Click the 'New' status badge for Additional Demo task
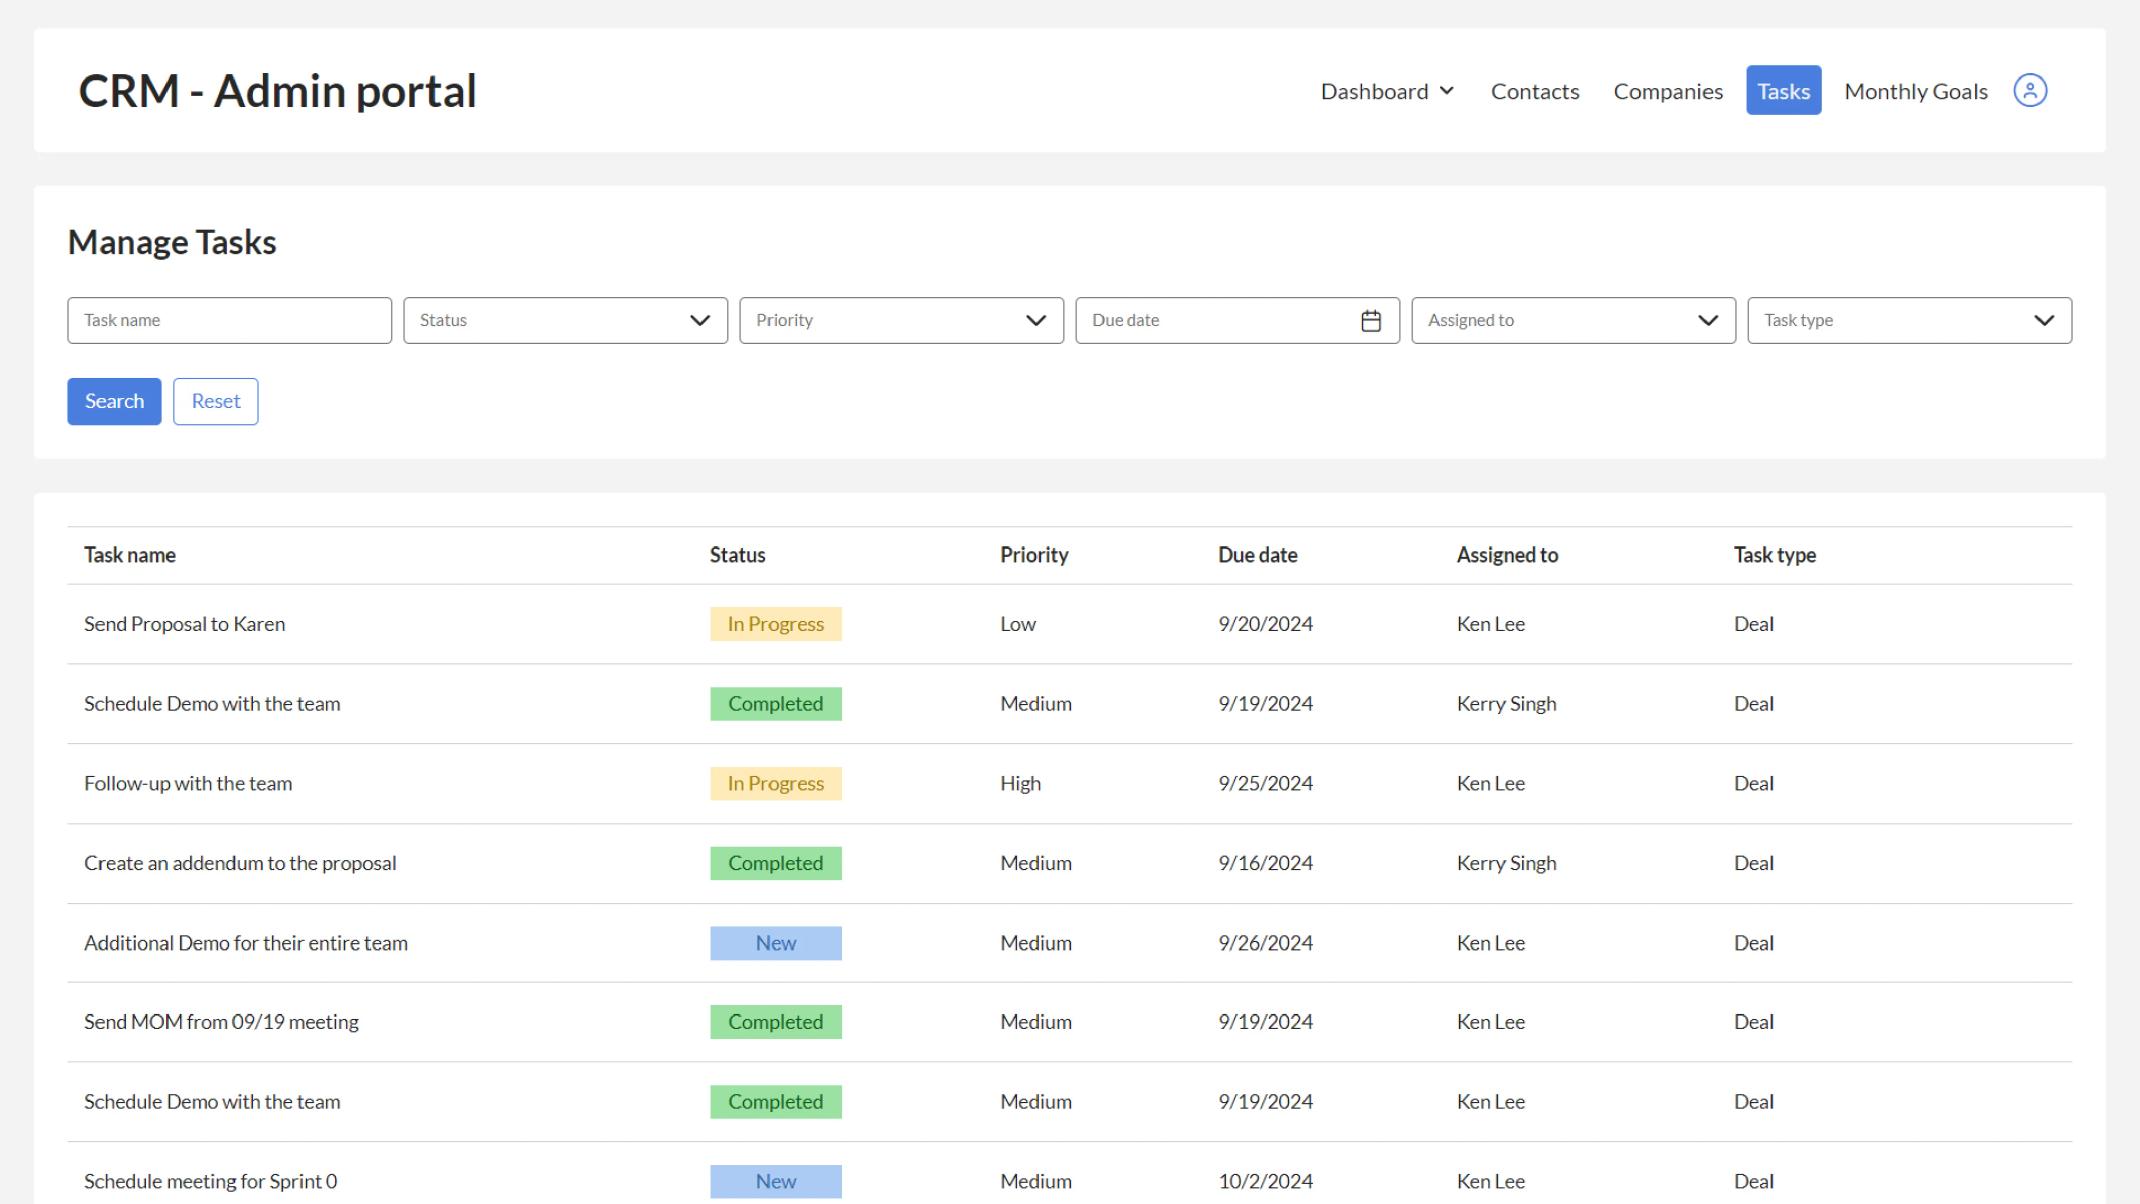Image resolution: width=2140 pixels, height=1204 pixels. (x=776, y=942)
